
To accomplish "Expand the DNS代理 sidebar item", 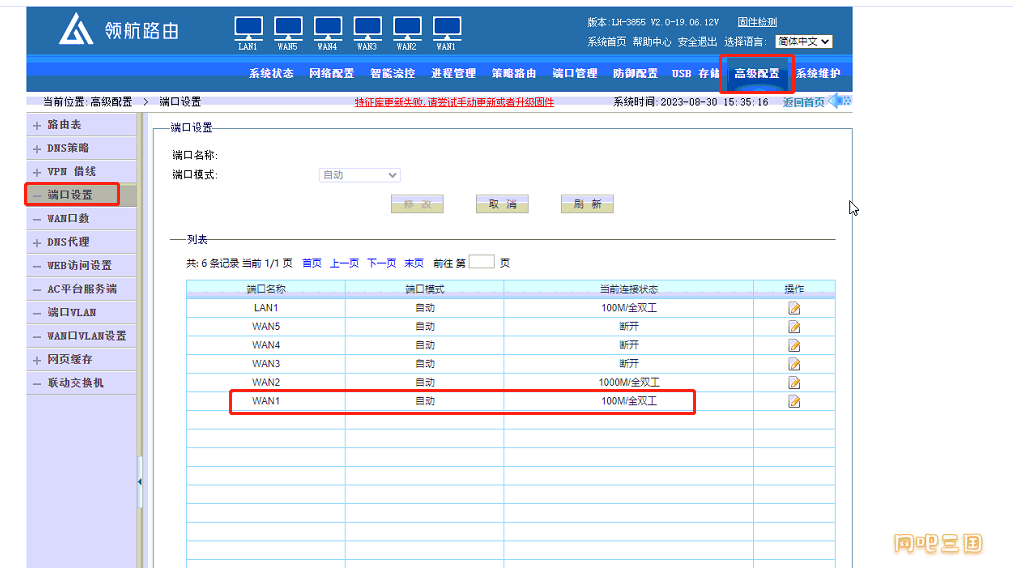I will pos(37,243).
